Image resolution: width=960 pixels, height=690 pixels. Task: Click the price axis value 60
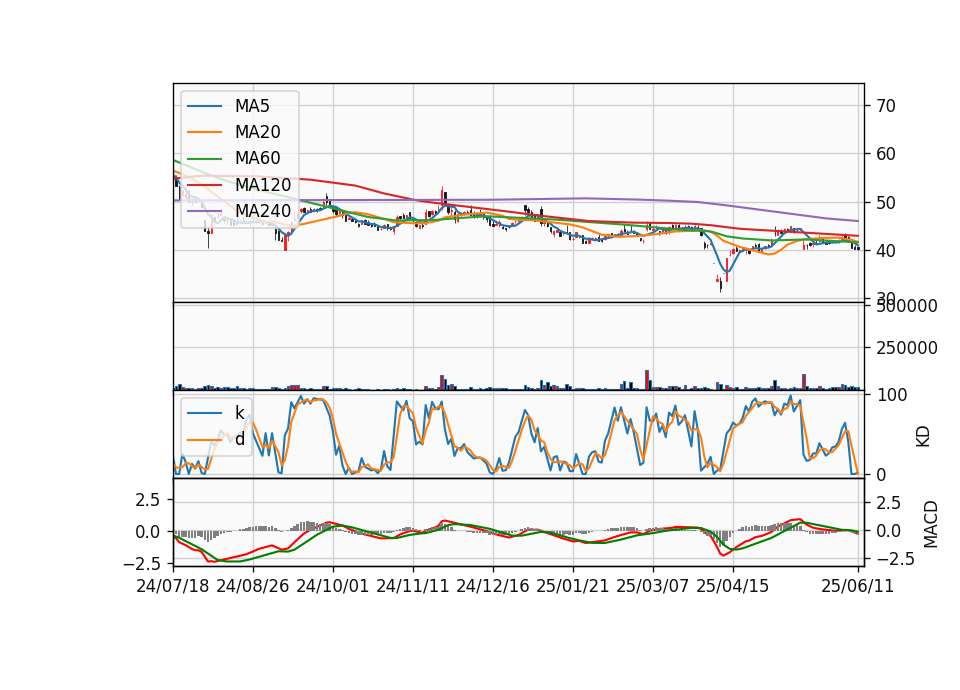pyautogui.click(x=886, y=154)
